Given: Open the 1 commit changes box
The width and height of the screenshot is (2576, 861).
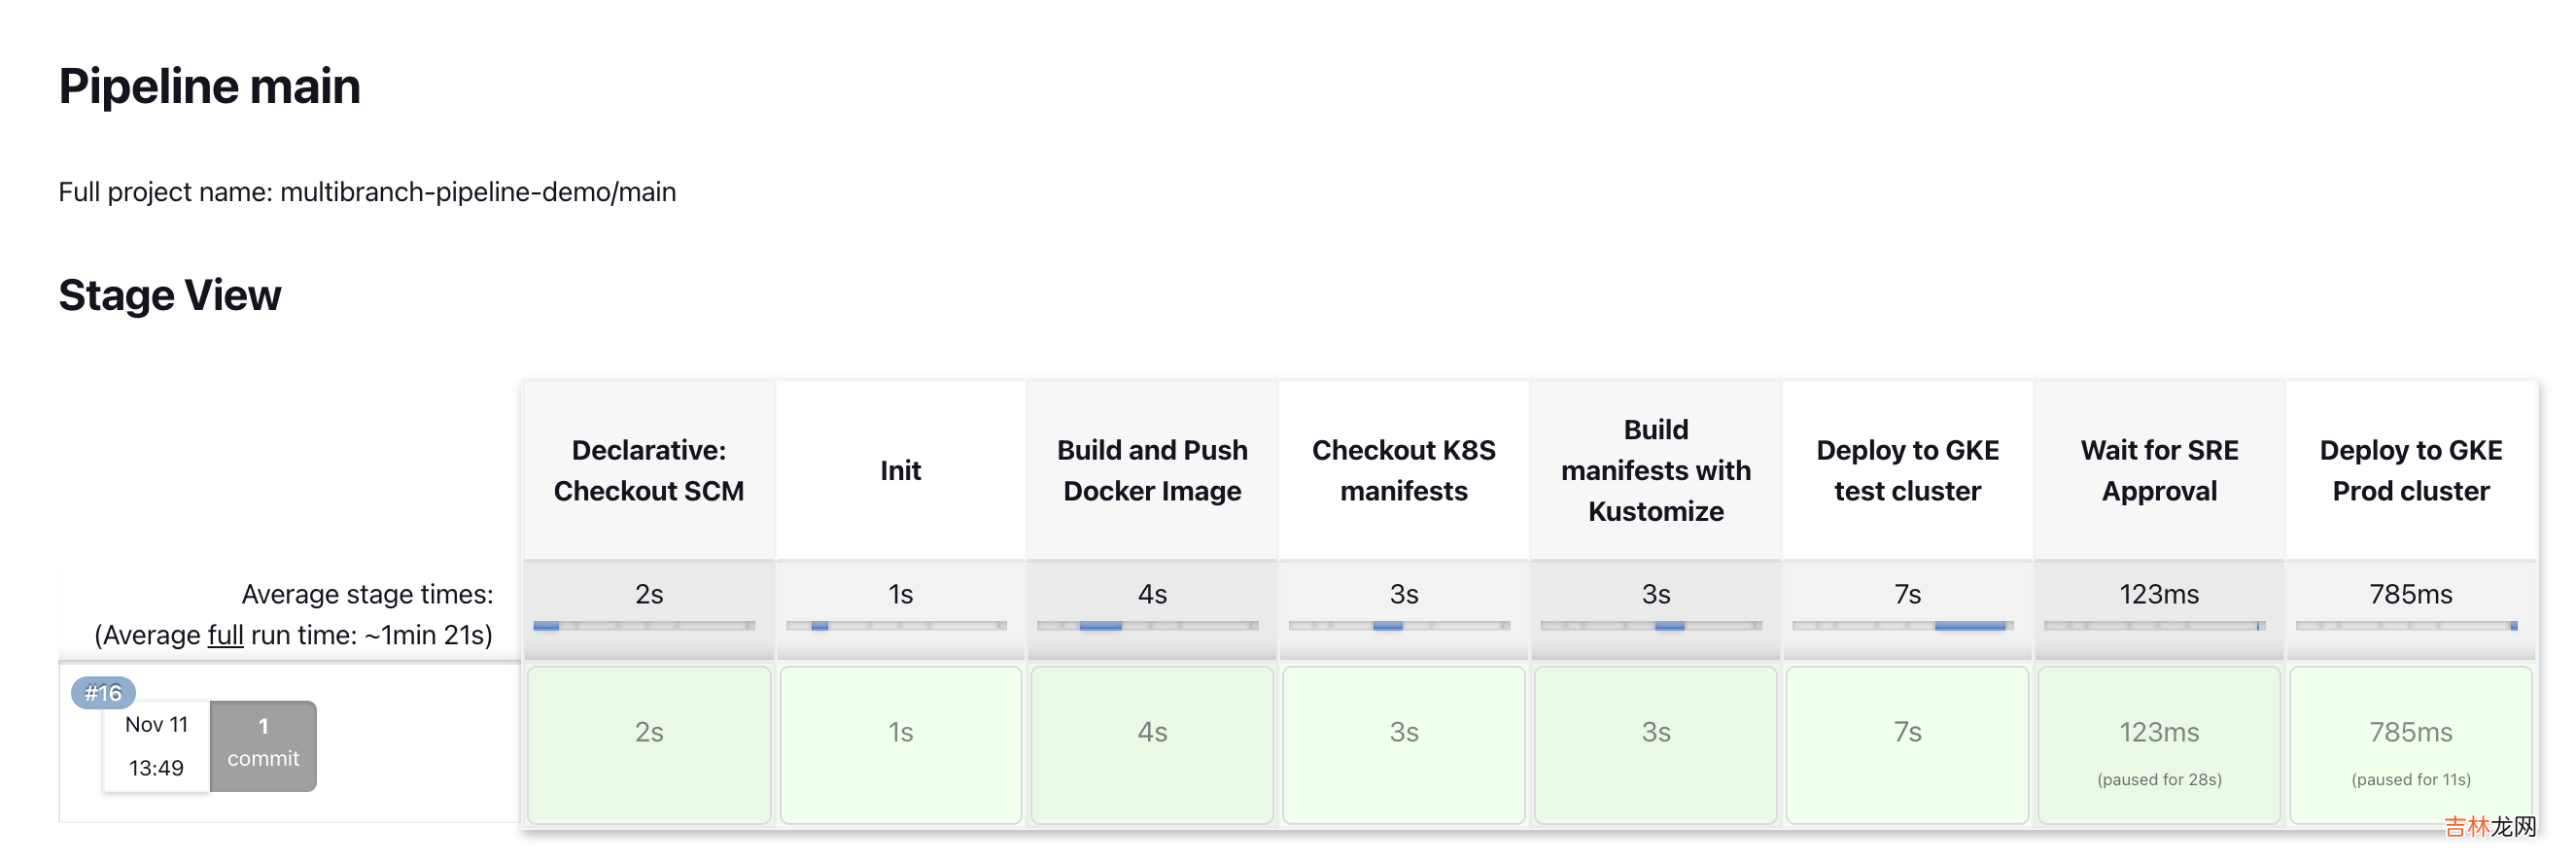Looking at the screenshot, I should click(263, 744).
